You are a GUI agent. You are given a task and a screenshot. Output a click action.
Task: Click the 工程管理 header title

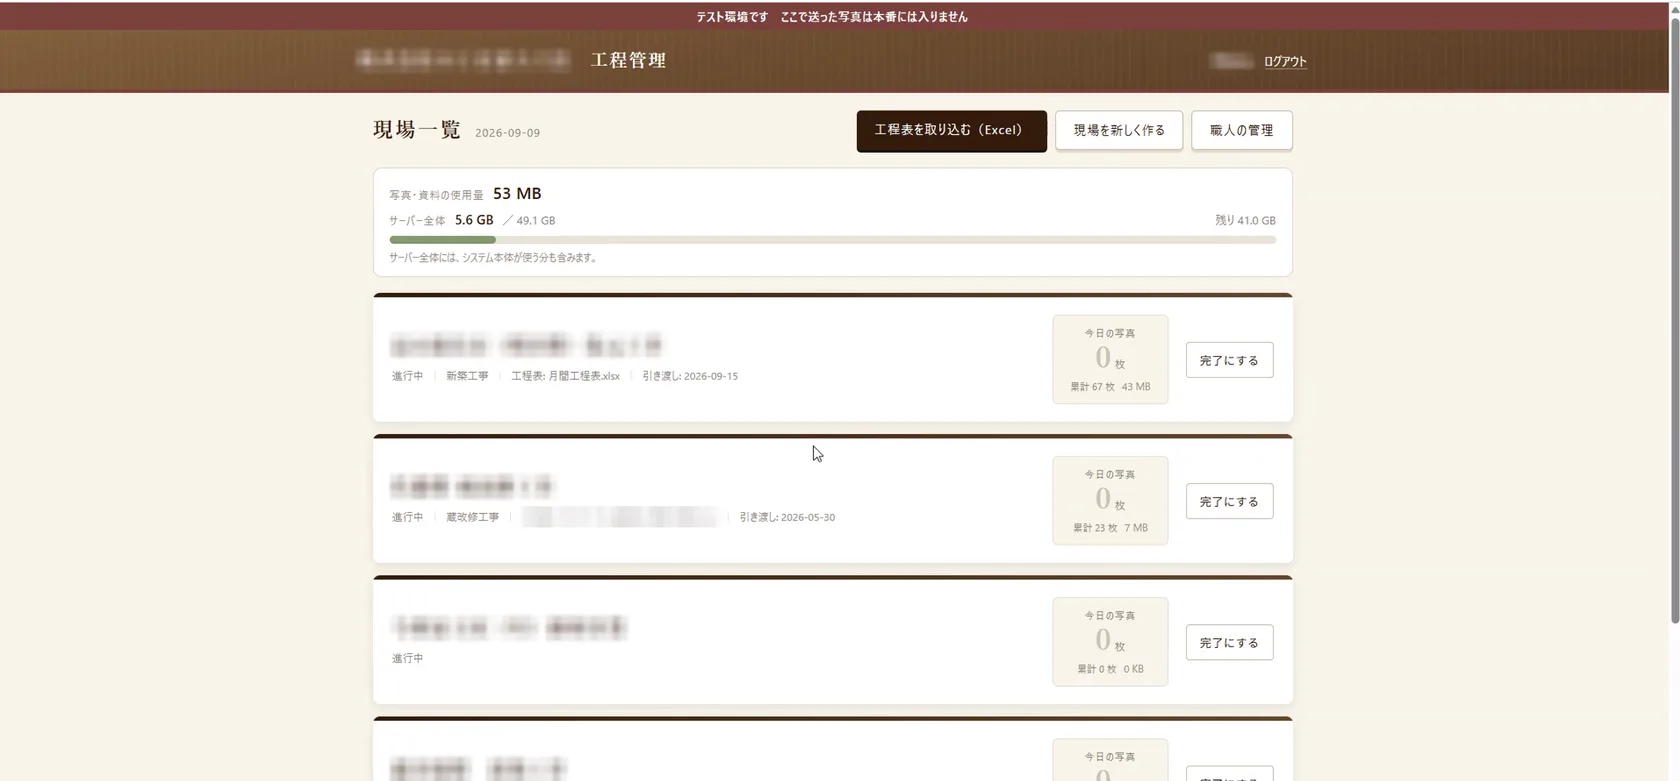[x=628, y=60]
